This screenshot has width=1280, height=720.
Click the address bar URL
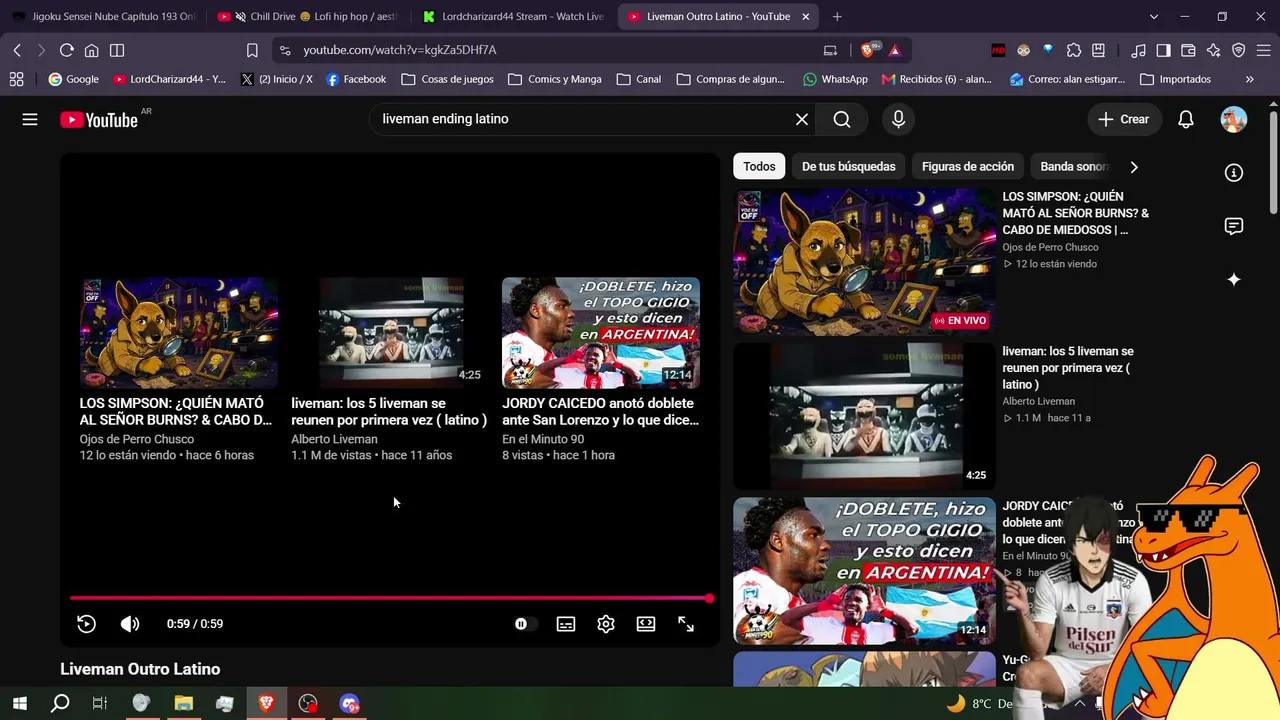tap(400, 50)
